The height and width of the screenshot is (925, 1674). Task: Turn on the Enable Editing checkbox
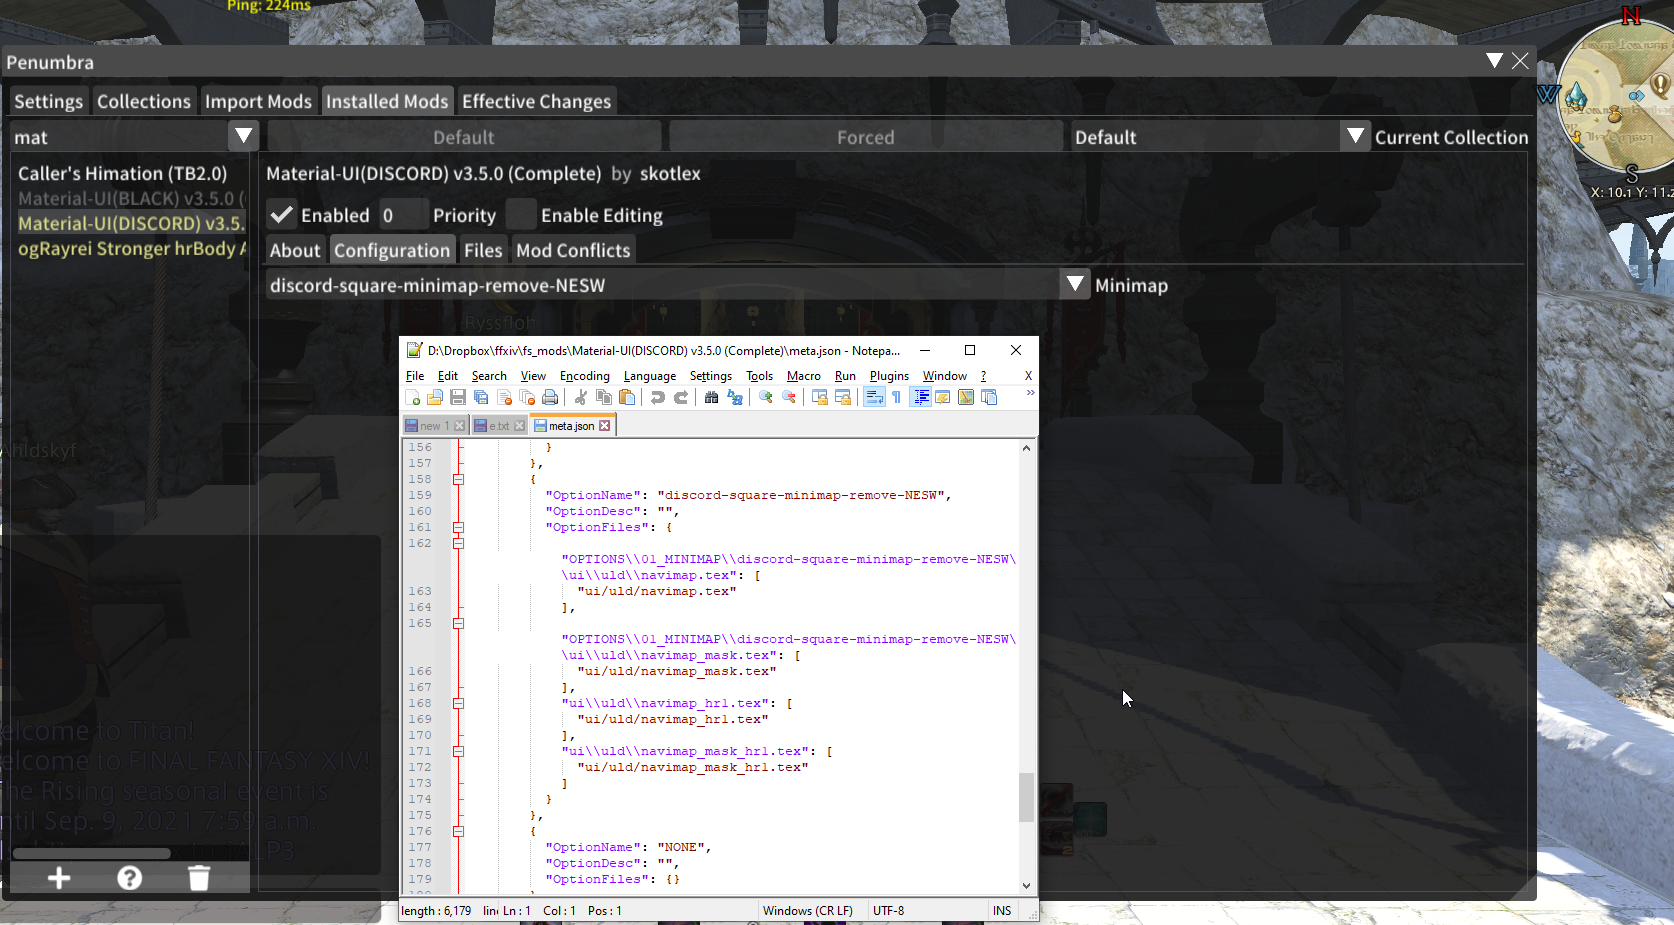[x=521, y=214]
